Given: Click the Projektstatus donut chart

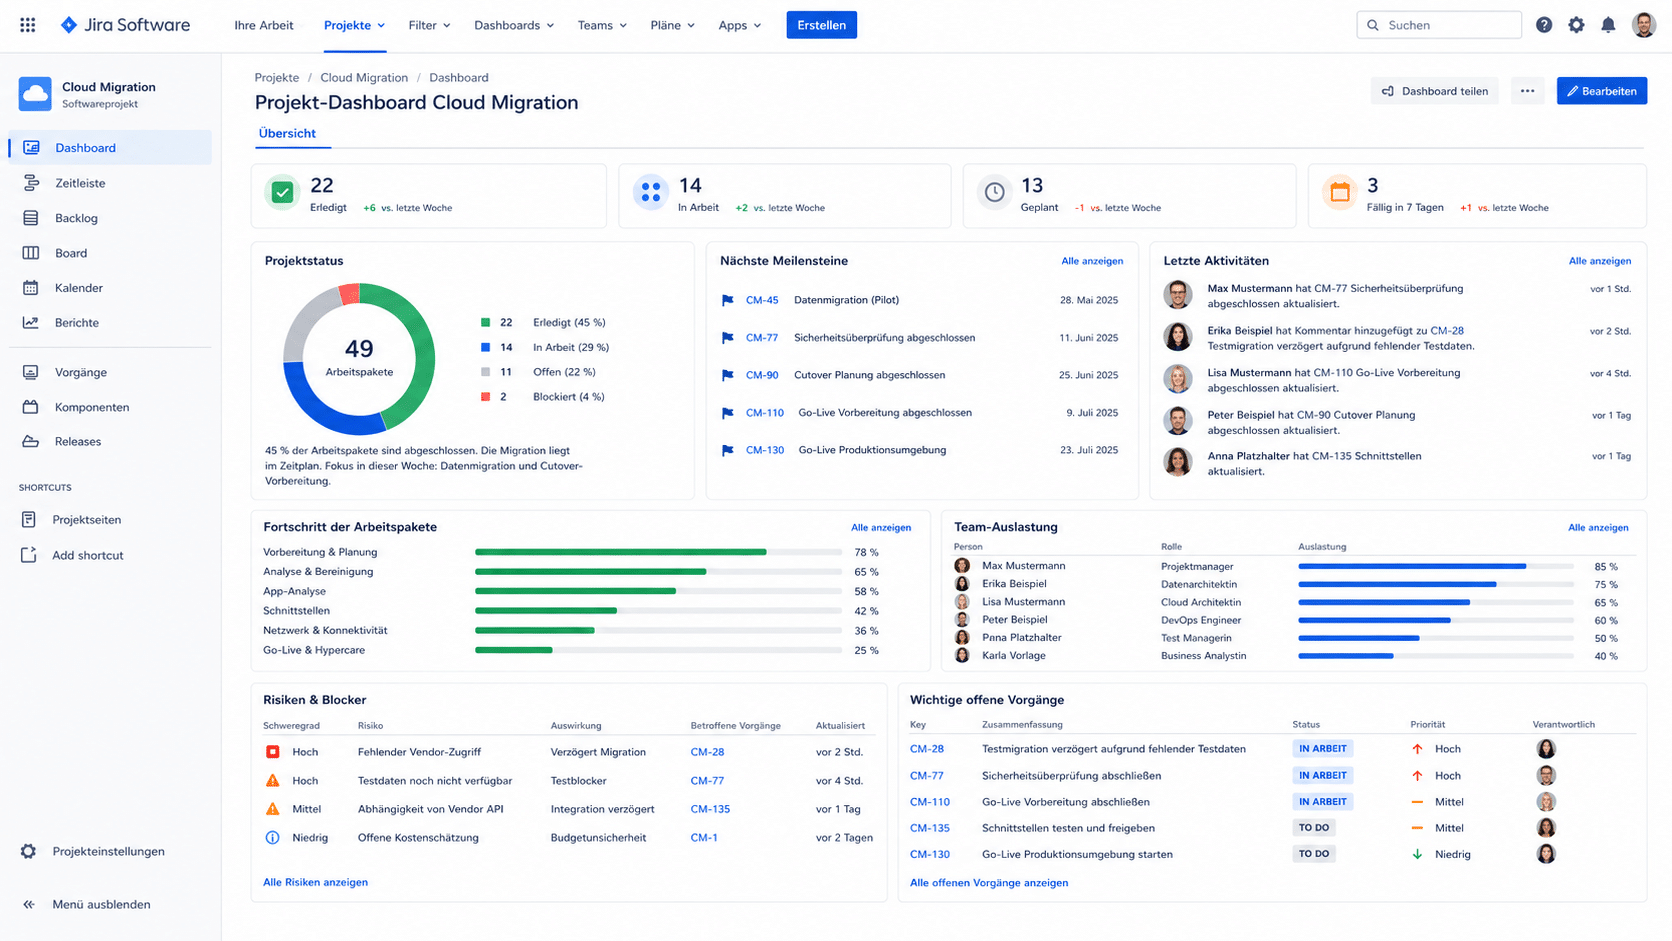Looking at the screenshot, I should 359,359.
